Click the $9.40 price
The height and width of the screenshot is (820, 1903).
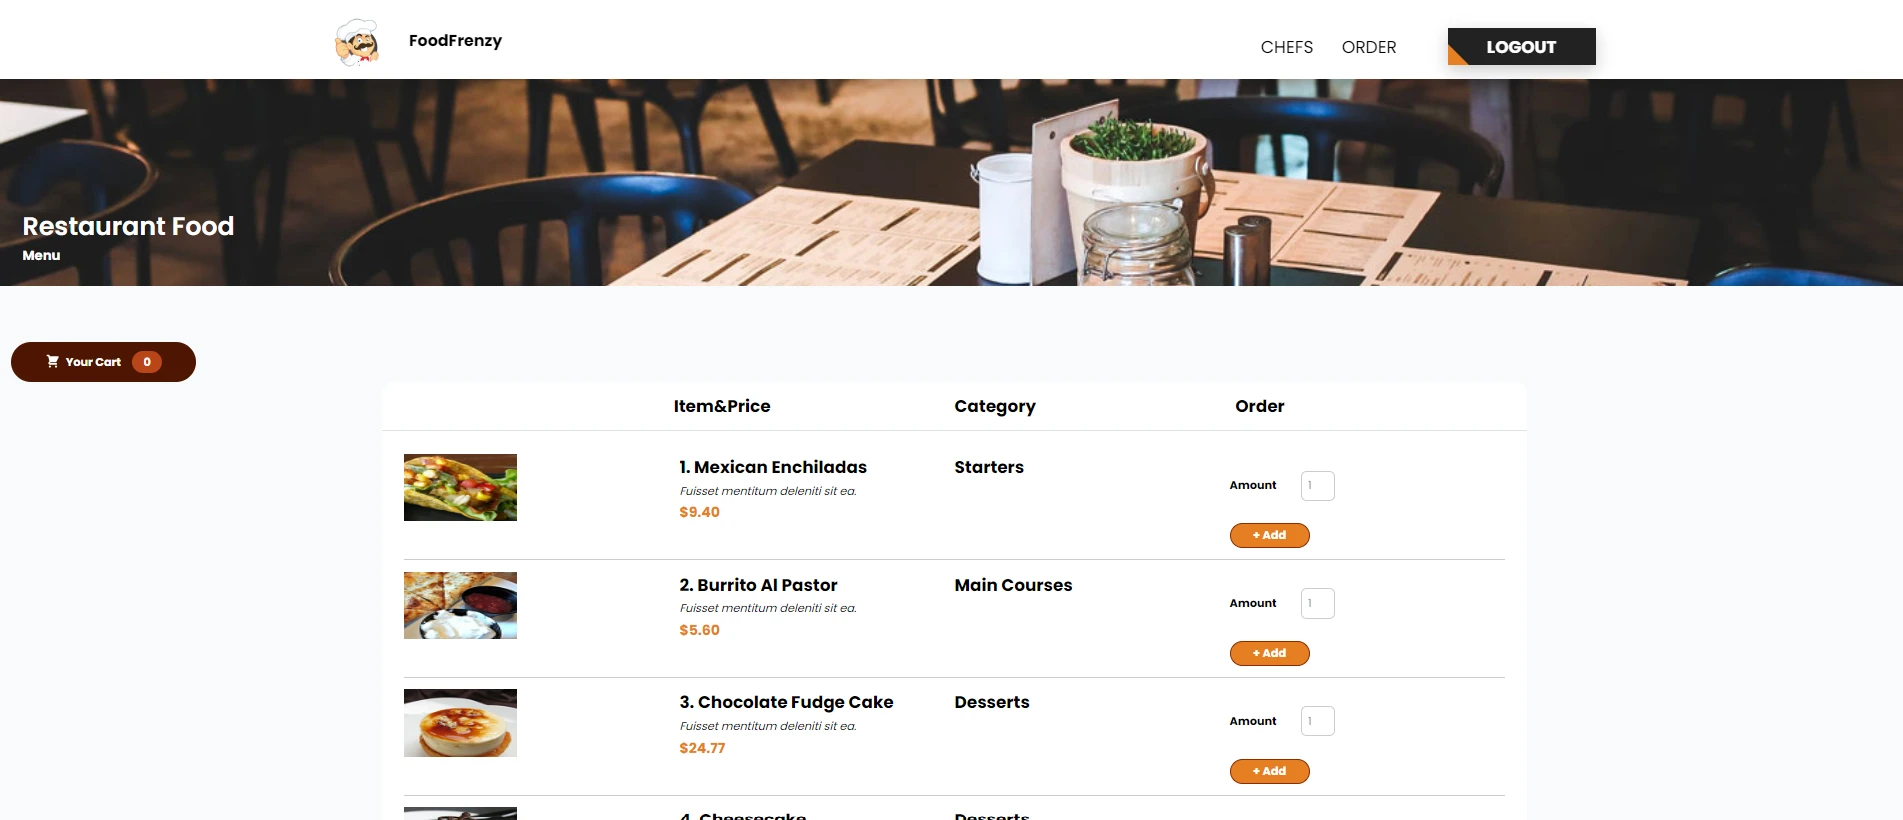699,512
